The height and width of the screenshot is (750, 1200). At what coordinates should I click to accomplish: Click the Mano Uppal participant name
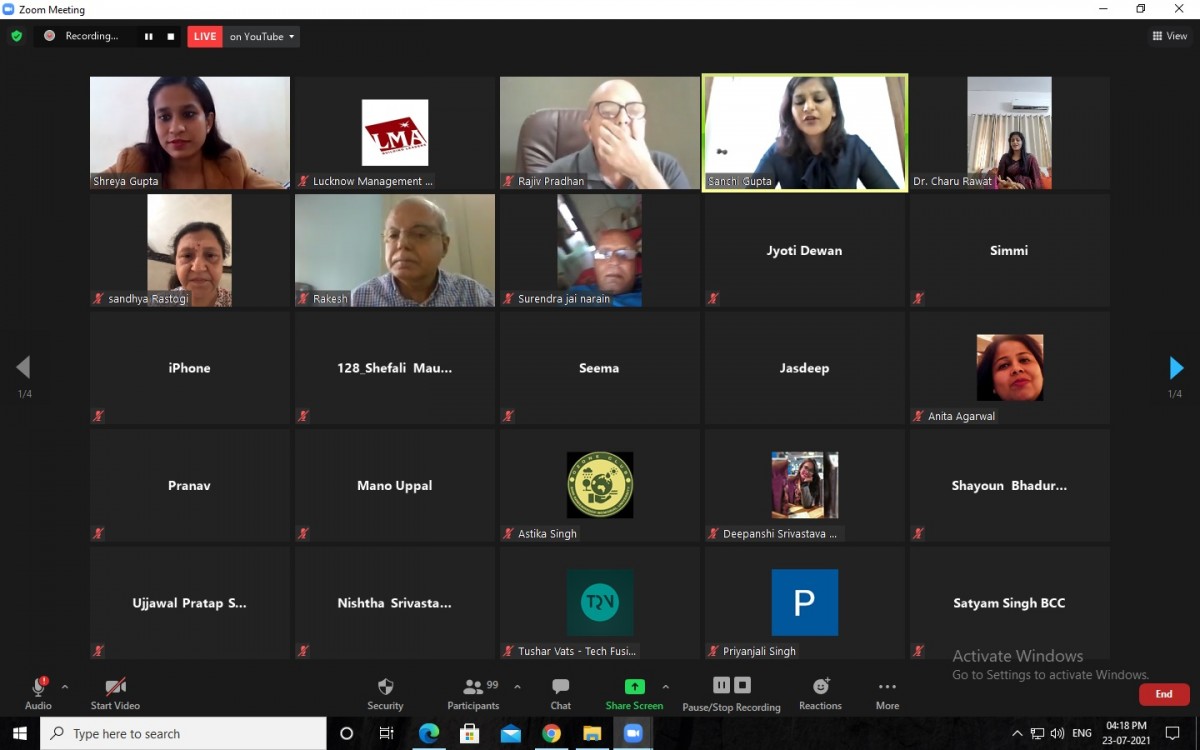(394, 486)
